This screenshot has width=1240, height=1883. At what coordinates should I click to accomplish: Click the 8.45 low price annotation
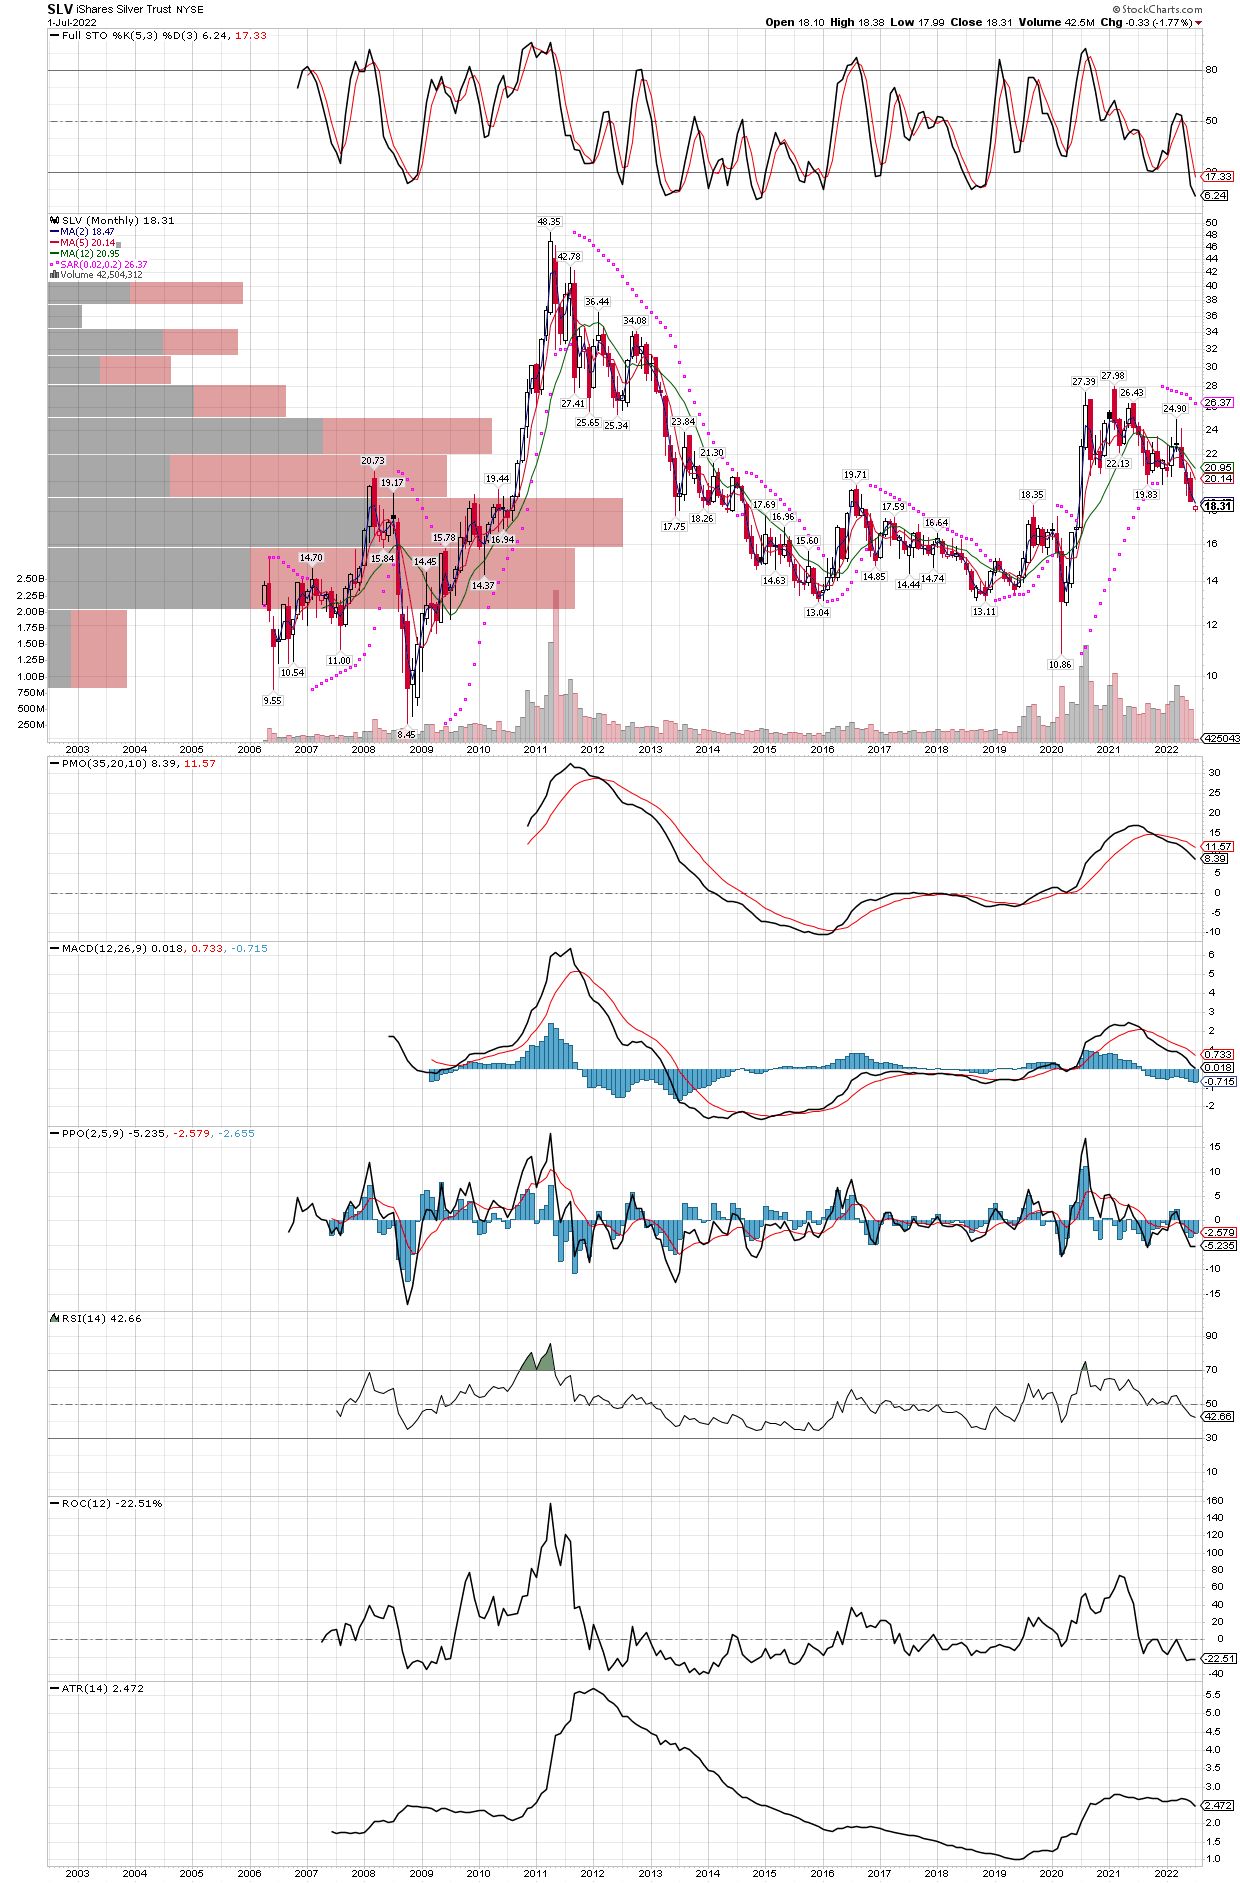coord(406,734)
